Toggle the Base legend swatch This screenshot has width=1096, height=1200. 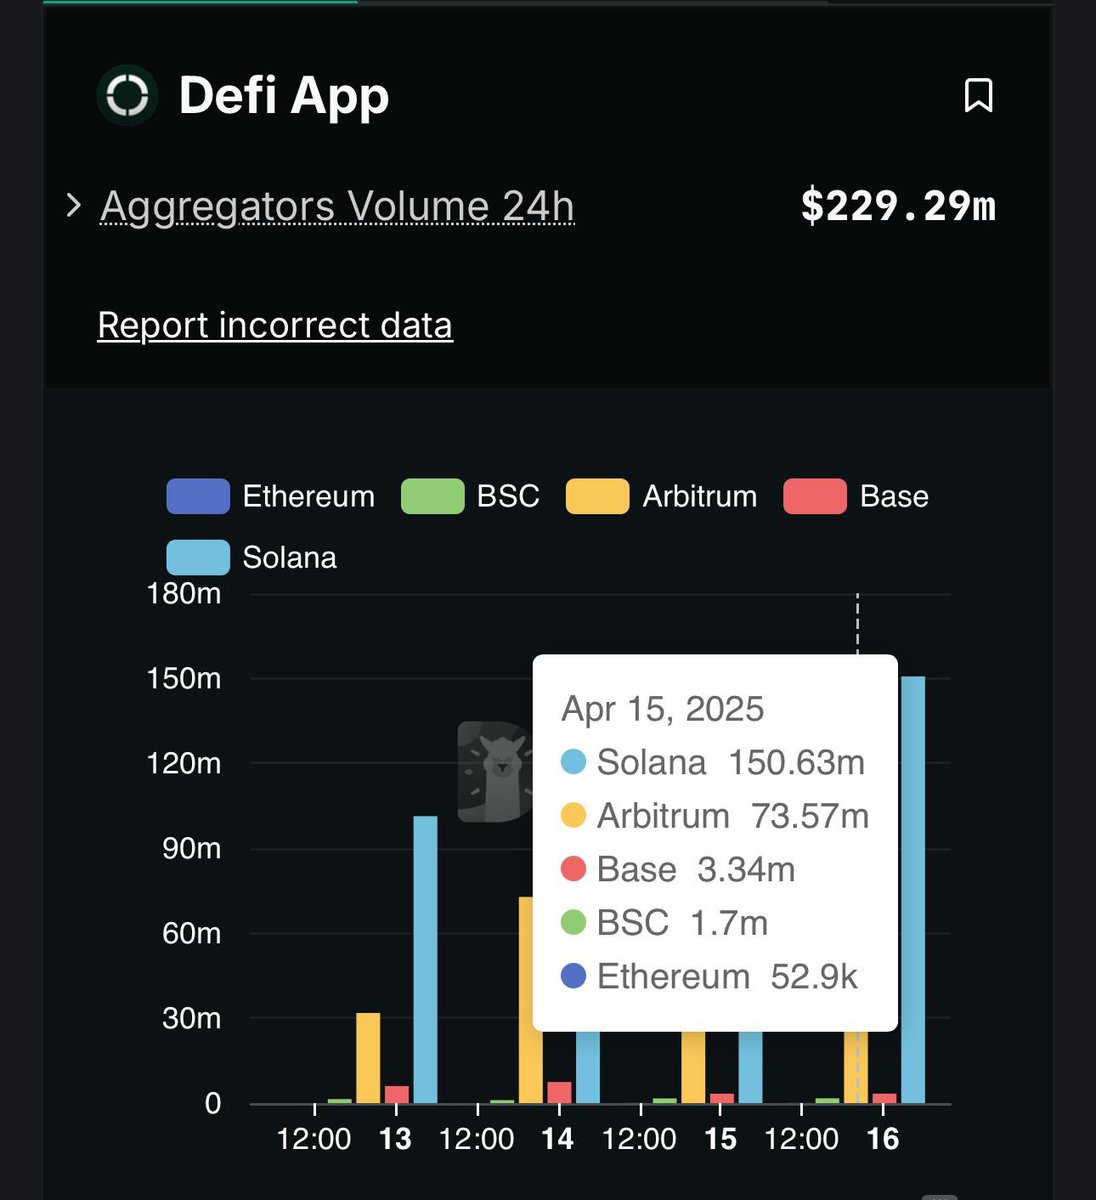pyautogui.click(x=815, y=496)
